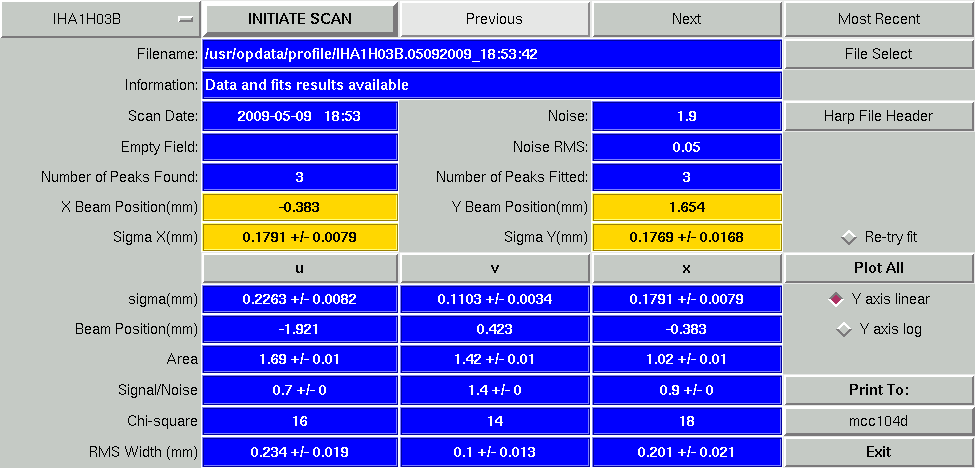Select the mcc104d printer button
975x468 pixels.
[879, 421]
